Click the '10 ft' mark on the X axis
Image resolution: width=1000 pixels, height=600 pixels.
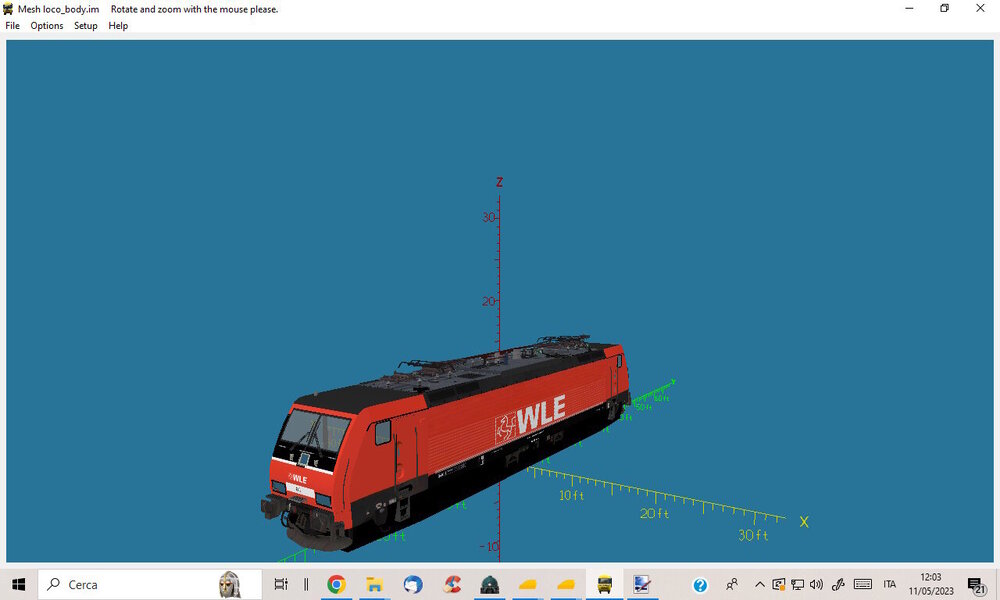pyautogui.click(x=571, y=495)
